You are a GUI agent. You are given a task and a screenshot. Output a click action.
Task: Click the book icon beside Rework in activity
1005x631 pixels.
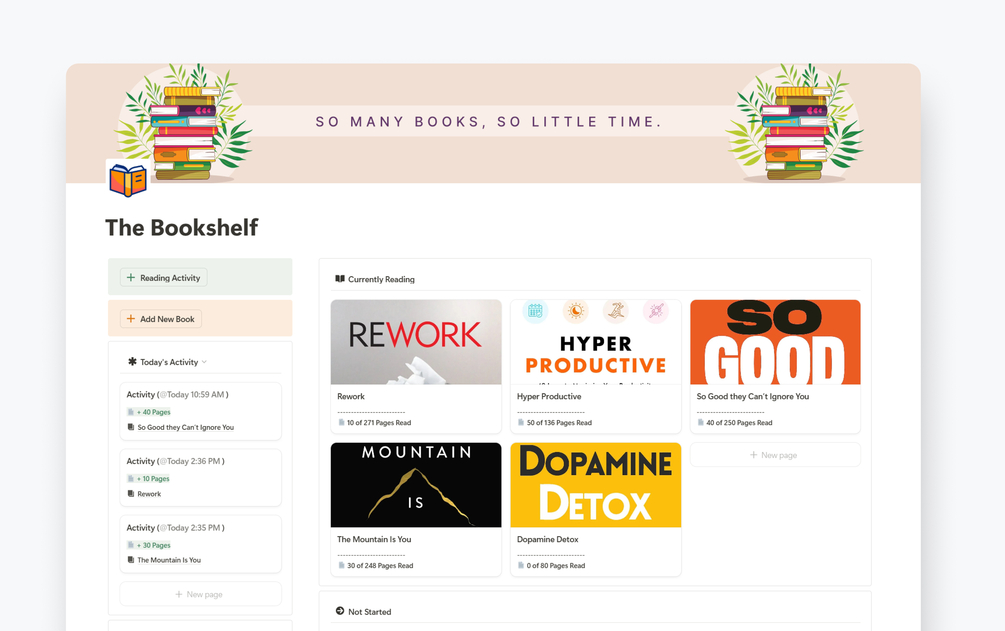point(131,494)
